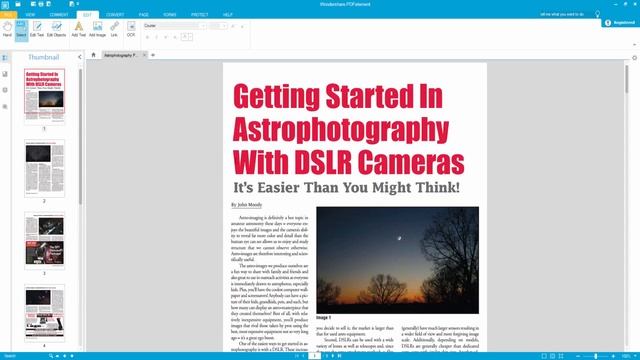The image size is (640, 360).
Task: Click the font color swatch
Action: [x=184, y=37]
